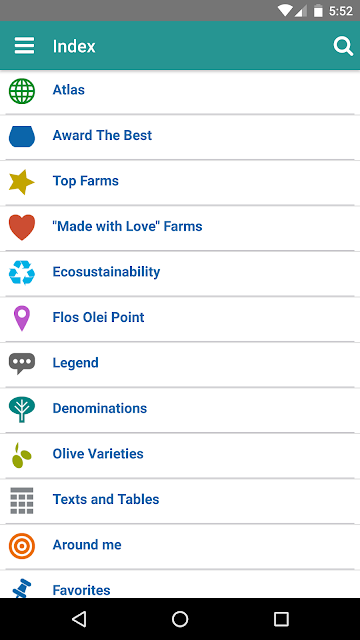Open Olive Varieties section

tap(180, 455)
